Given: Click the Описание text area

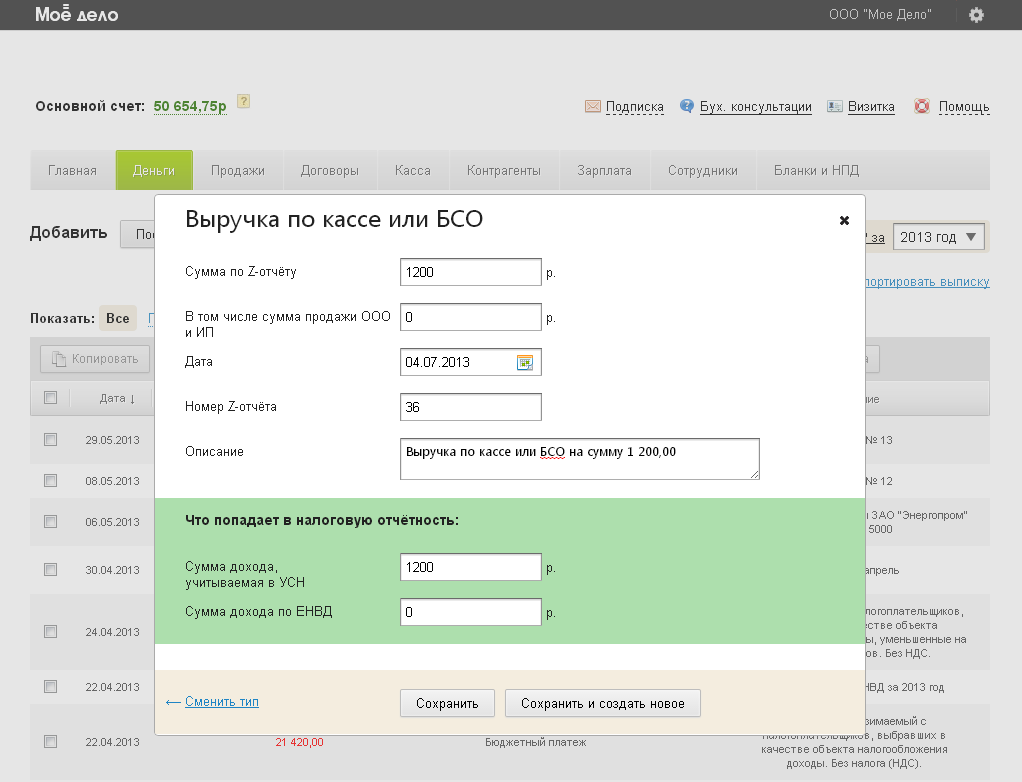Looking at the screenshot, I should (579, 459).
